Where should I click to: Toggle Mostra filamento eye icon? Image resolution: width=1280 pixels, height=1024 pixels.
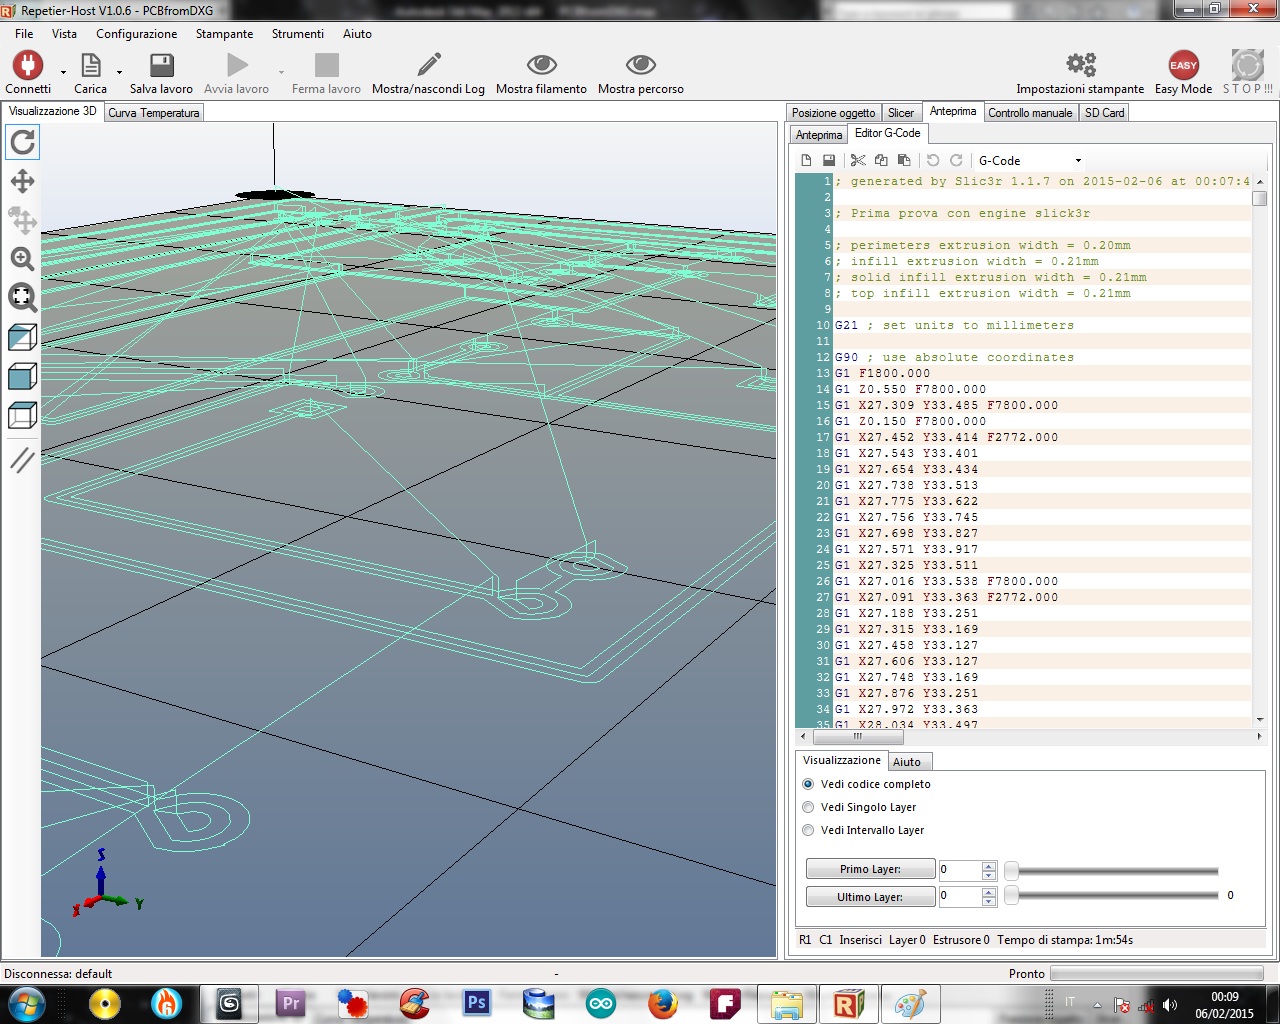(541, 66)
